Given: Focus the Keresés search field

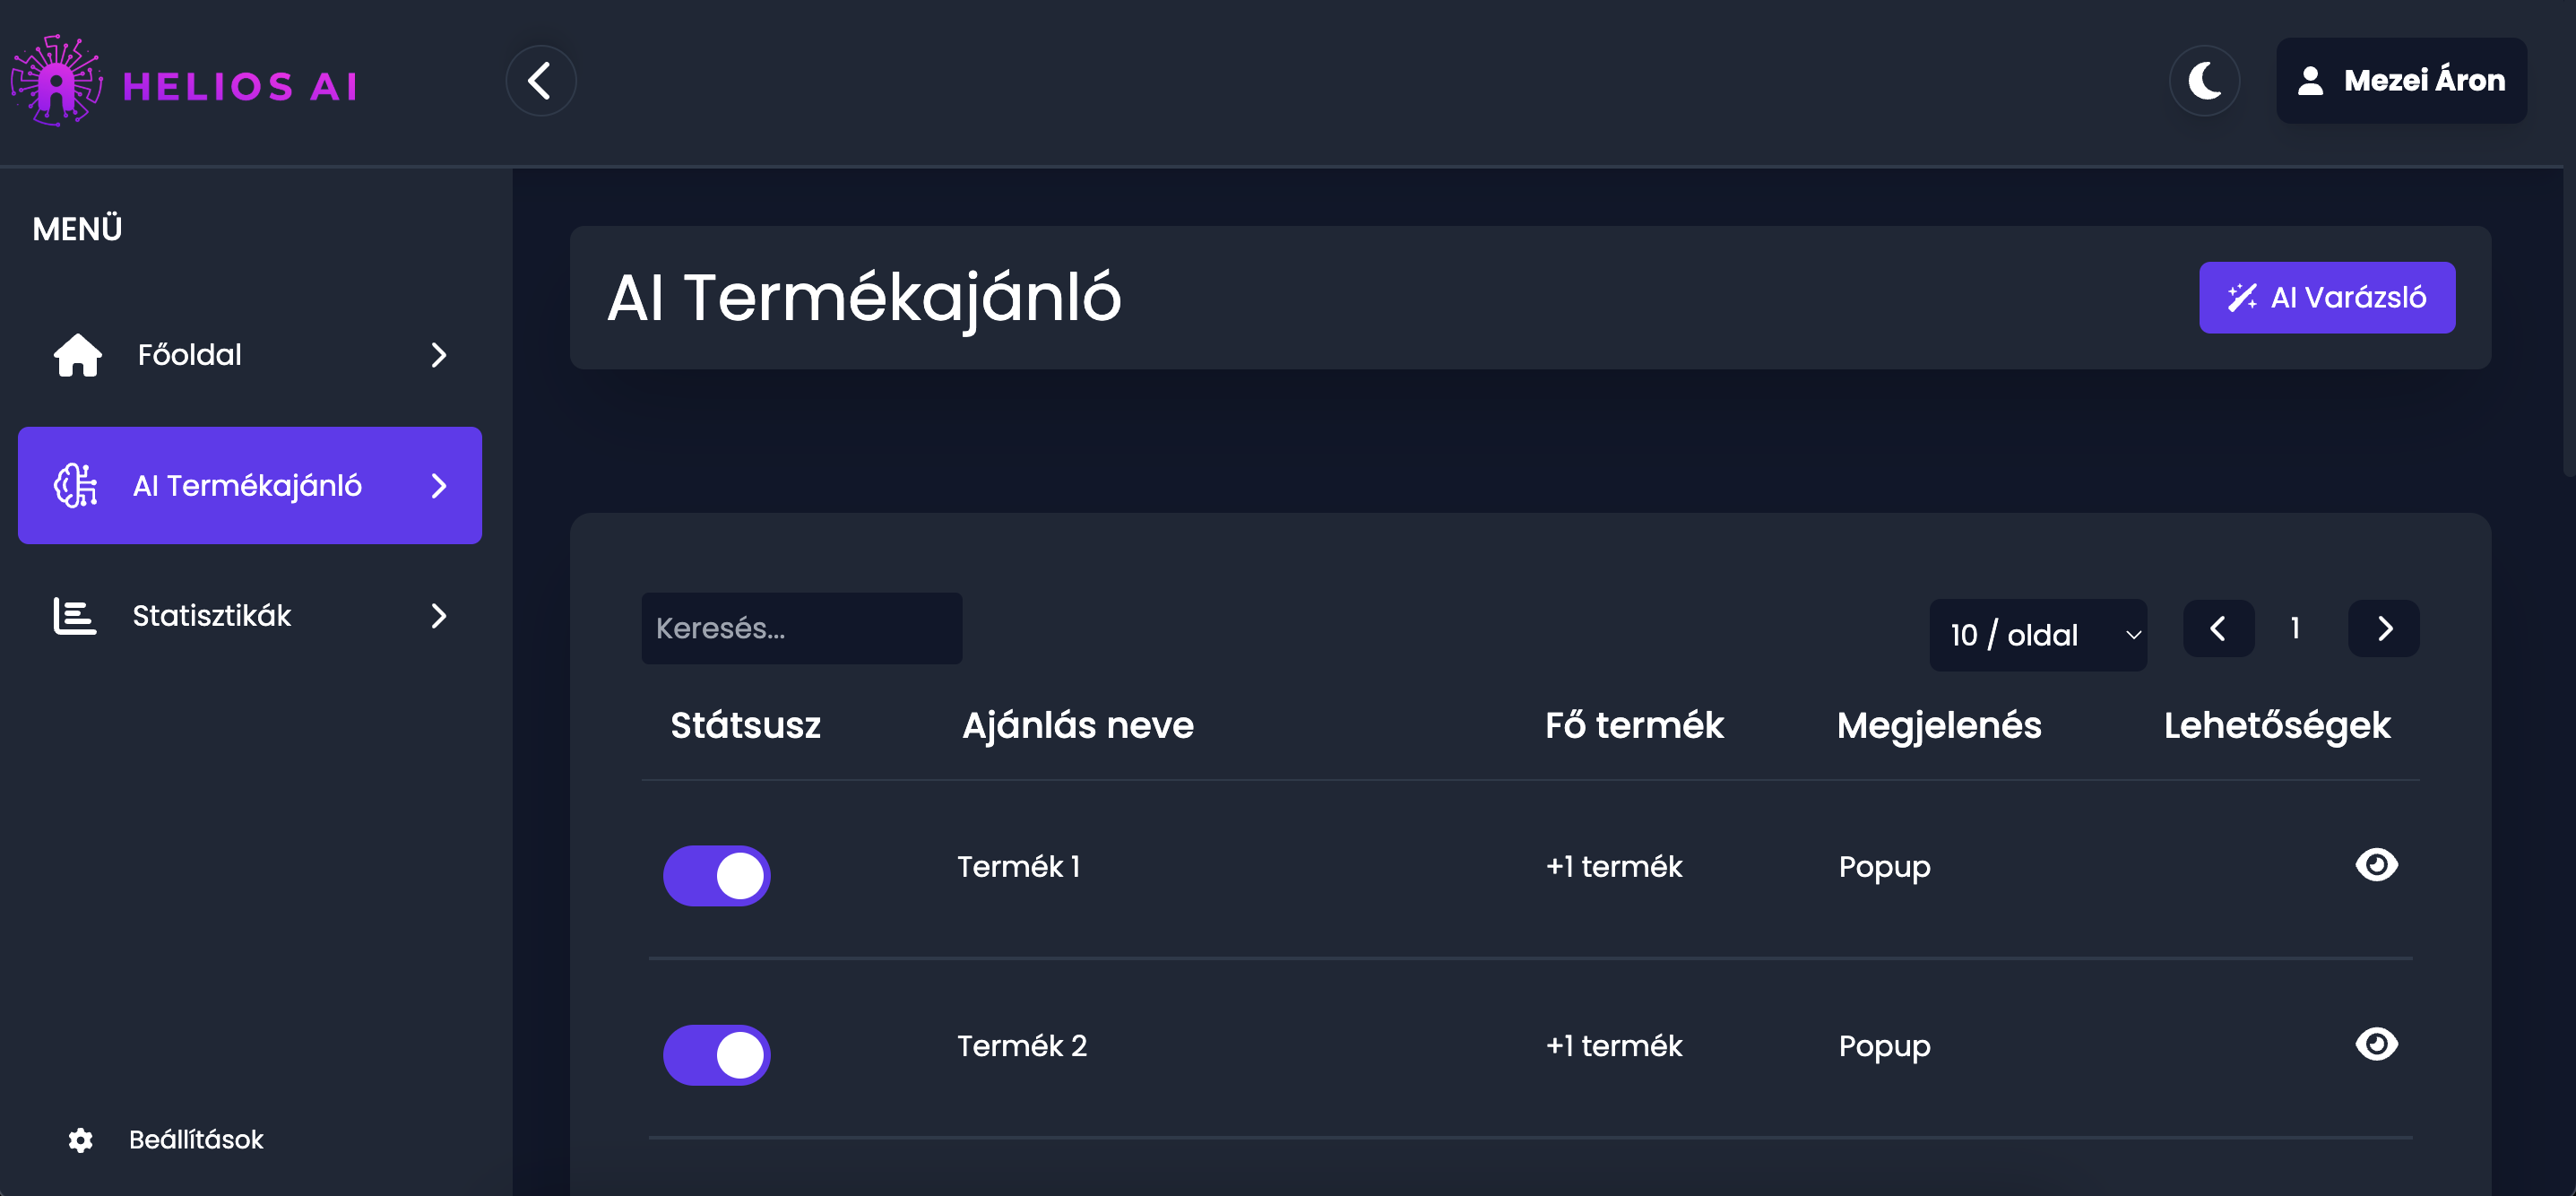Looking at the screenshot, I should coord(801,628).
